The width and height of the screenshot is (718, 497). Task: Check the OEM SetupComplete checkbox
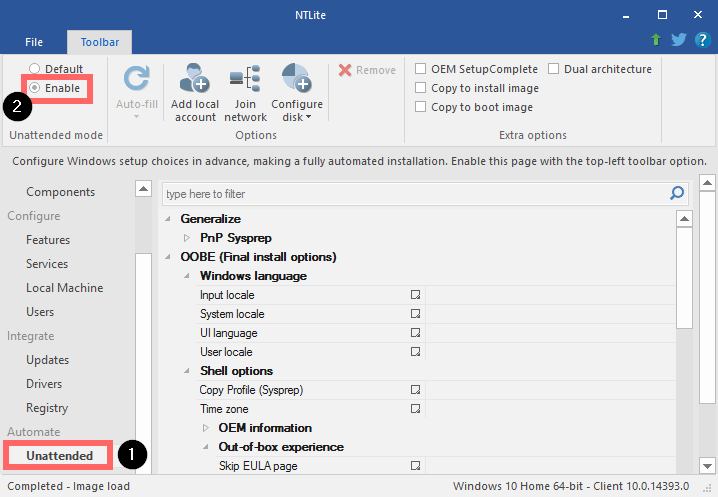pos(420,69)
